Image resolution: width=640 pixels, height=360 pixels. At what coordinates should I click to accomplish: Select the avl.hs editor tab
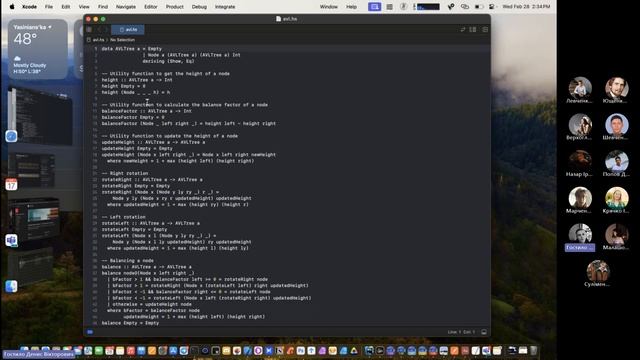(128, 29)
